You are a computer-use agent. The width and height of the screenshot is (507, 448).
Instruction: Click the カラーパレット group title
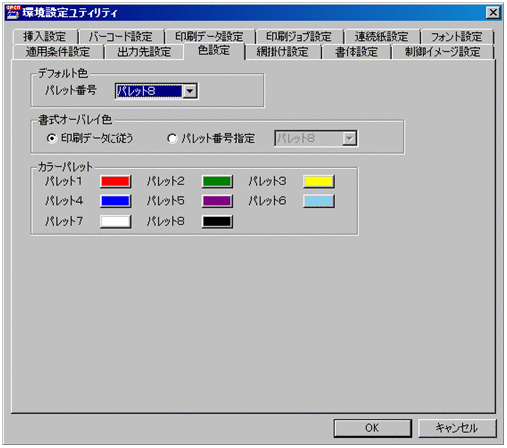(65, 167)
